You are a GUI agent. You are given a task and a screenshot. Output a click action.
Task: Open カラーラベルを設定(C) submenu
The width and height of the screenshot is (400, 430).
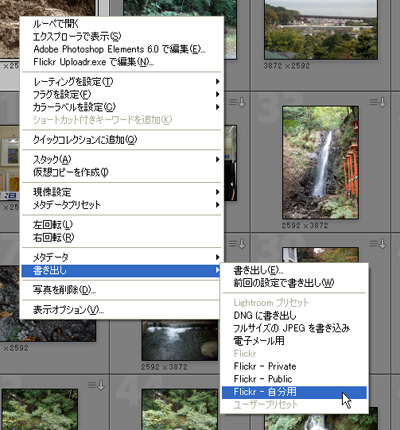coord(122,107)
